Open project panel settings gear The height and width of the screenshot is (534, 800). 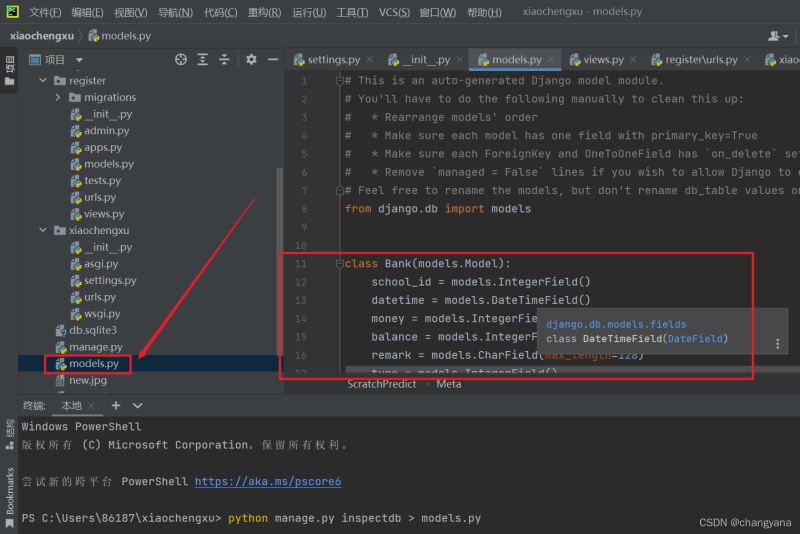251,60
